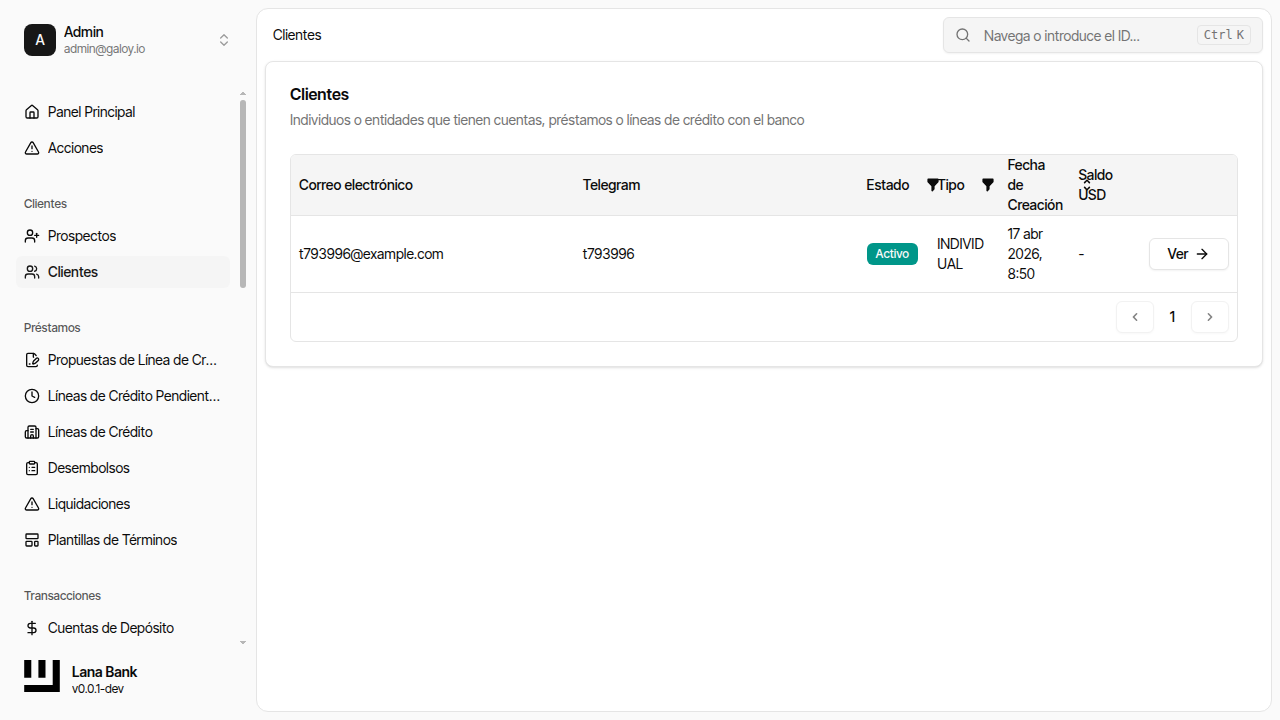Click inside the ID search field
The height and width of the screenshot is (720, 1280).
(x=1080, y=35)
